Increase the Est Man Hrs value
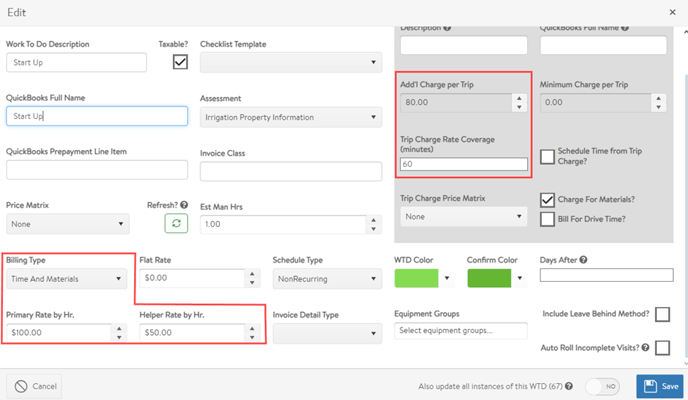Image resolution: width=688 pixels, height=400 pixels. [373, 220]
